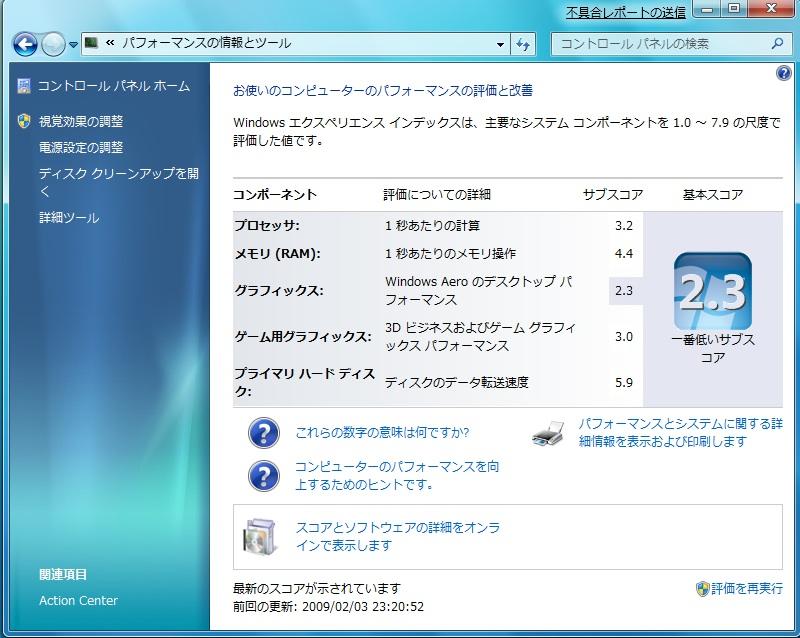Select the メモリ (RAM) subscore 4.4
This screenshot has width=800, height=638.
click(x=623, y=254)
